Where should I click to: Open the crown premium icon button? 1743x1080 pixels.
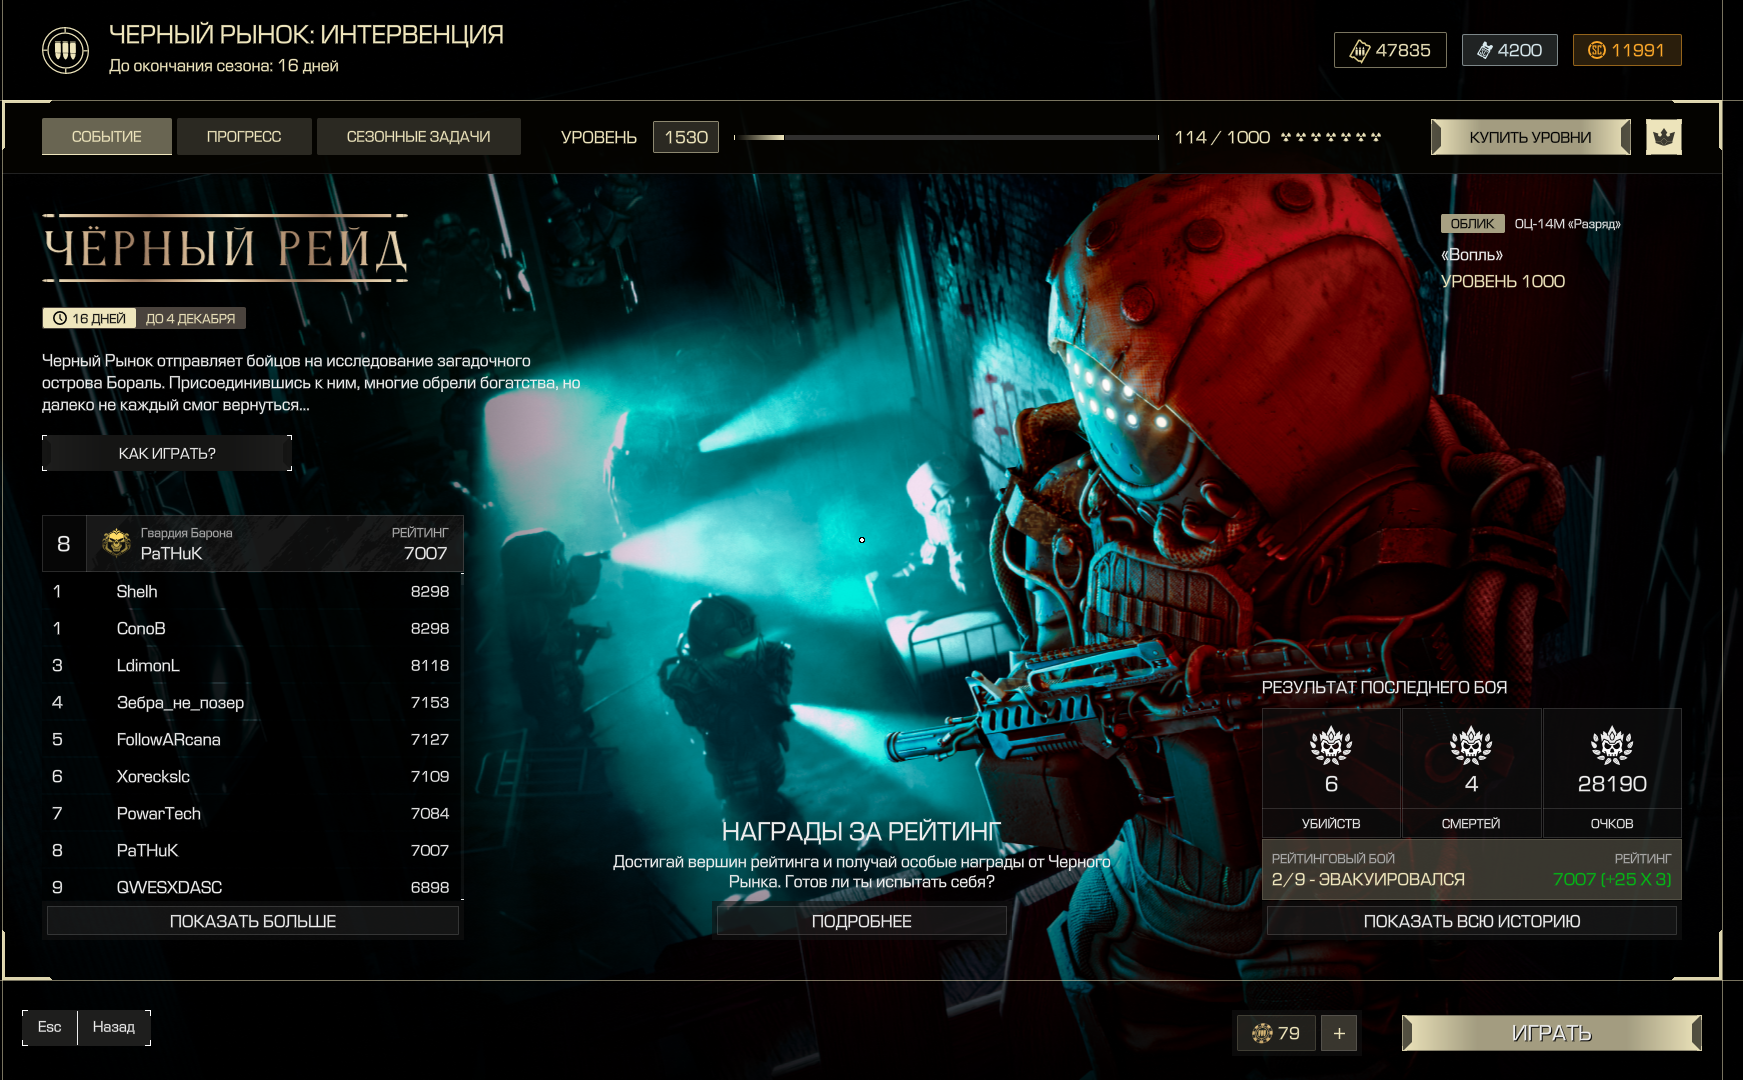point(1663,137)
